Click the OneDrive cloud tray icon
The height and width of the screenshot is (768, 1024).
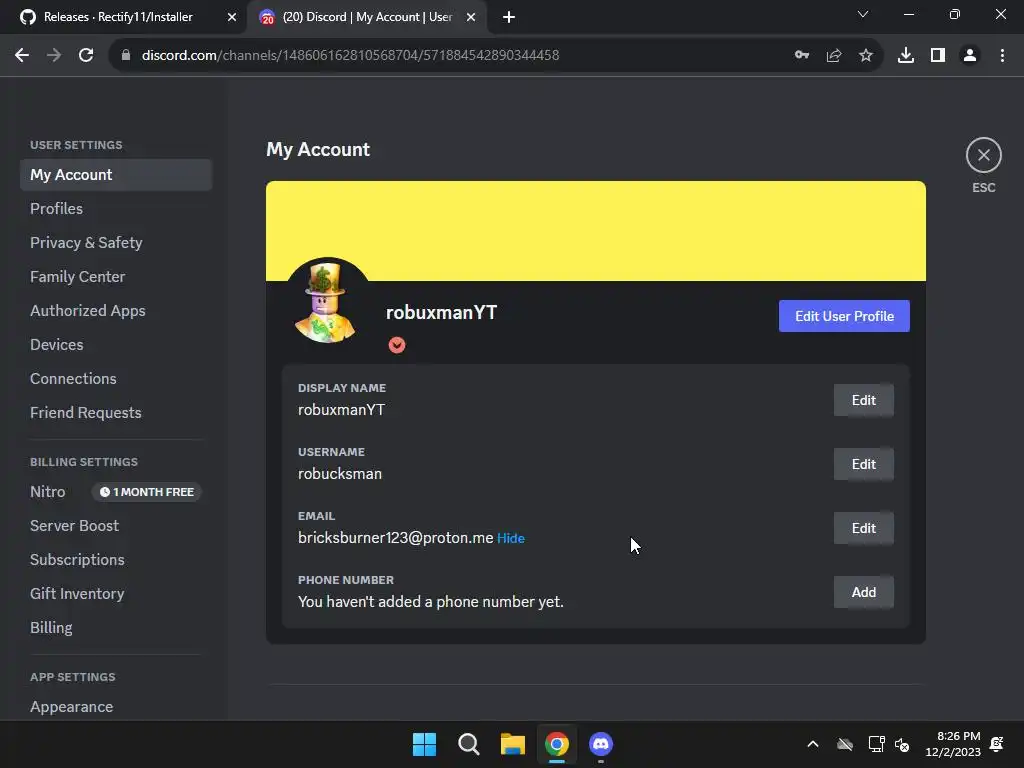845,744
